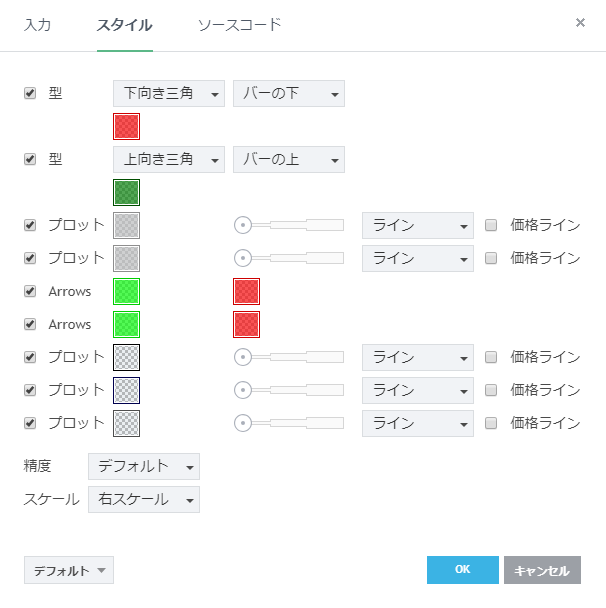Click the last プロット transparent color swatch
This screenshot has height=608, width=606.
127,423
